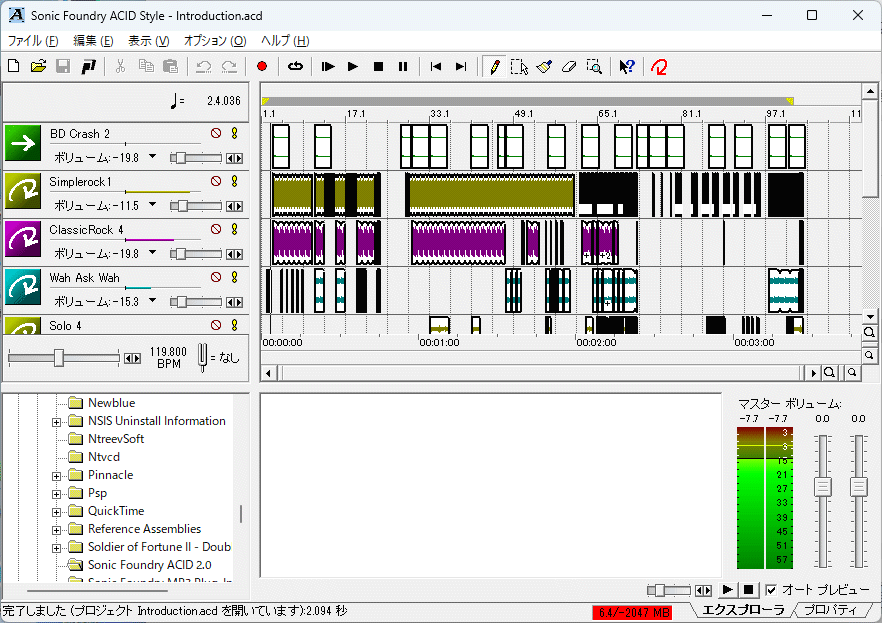Expand the Pinnacle folder

click(56, 476)
